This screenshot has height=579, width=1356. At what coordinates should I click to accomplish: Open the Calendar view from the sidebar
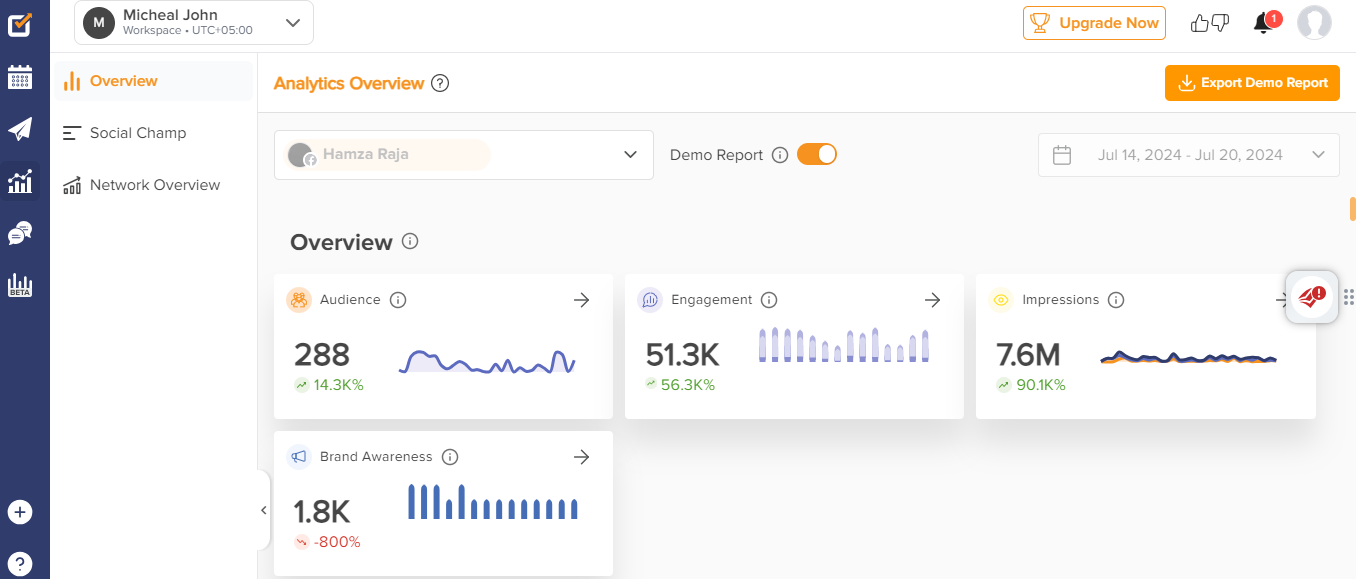pos(20,77)
